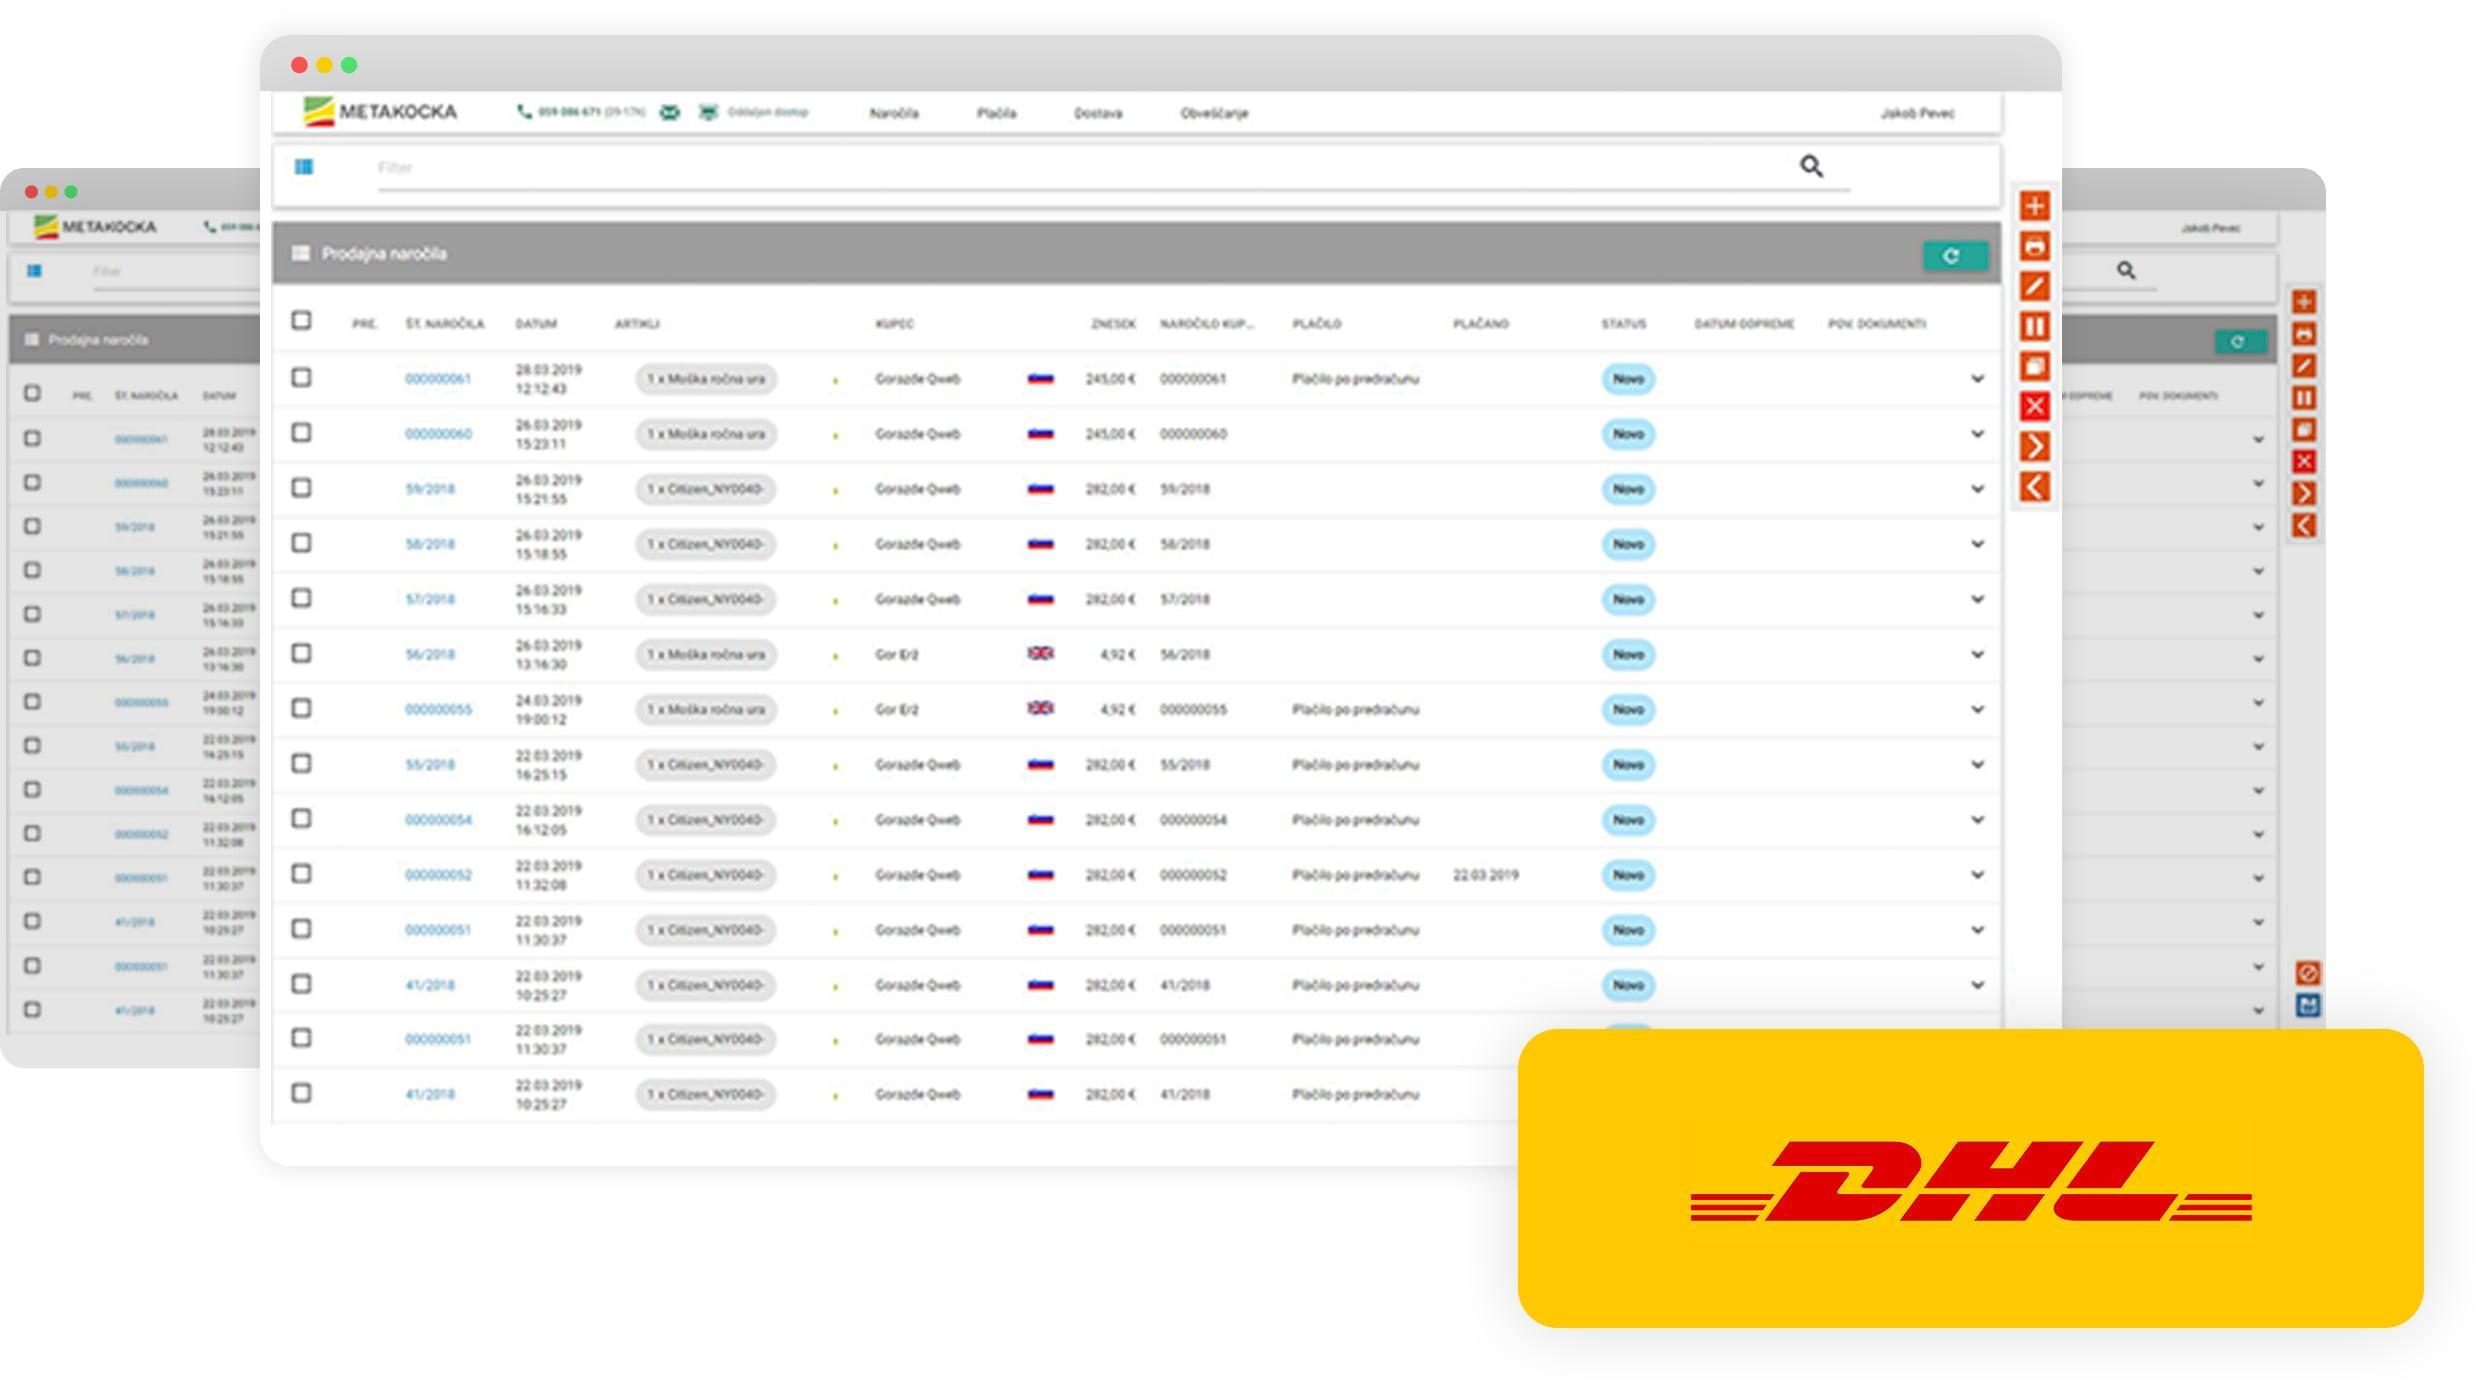Open order link 55/2018
Image resolution: width=2484 pixels, height=1388 pixels.
[430, 765]
